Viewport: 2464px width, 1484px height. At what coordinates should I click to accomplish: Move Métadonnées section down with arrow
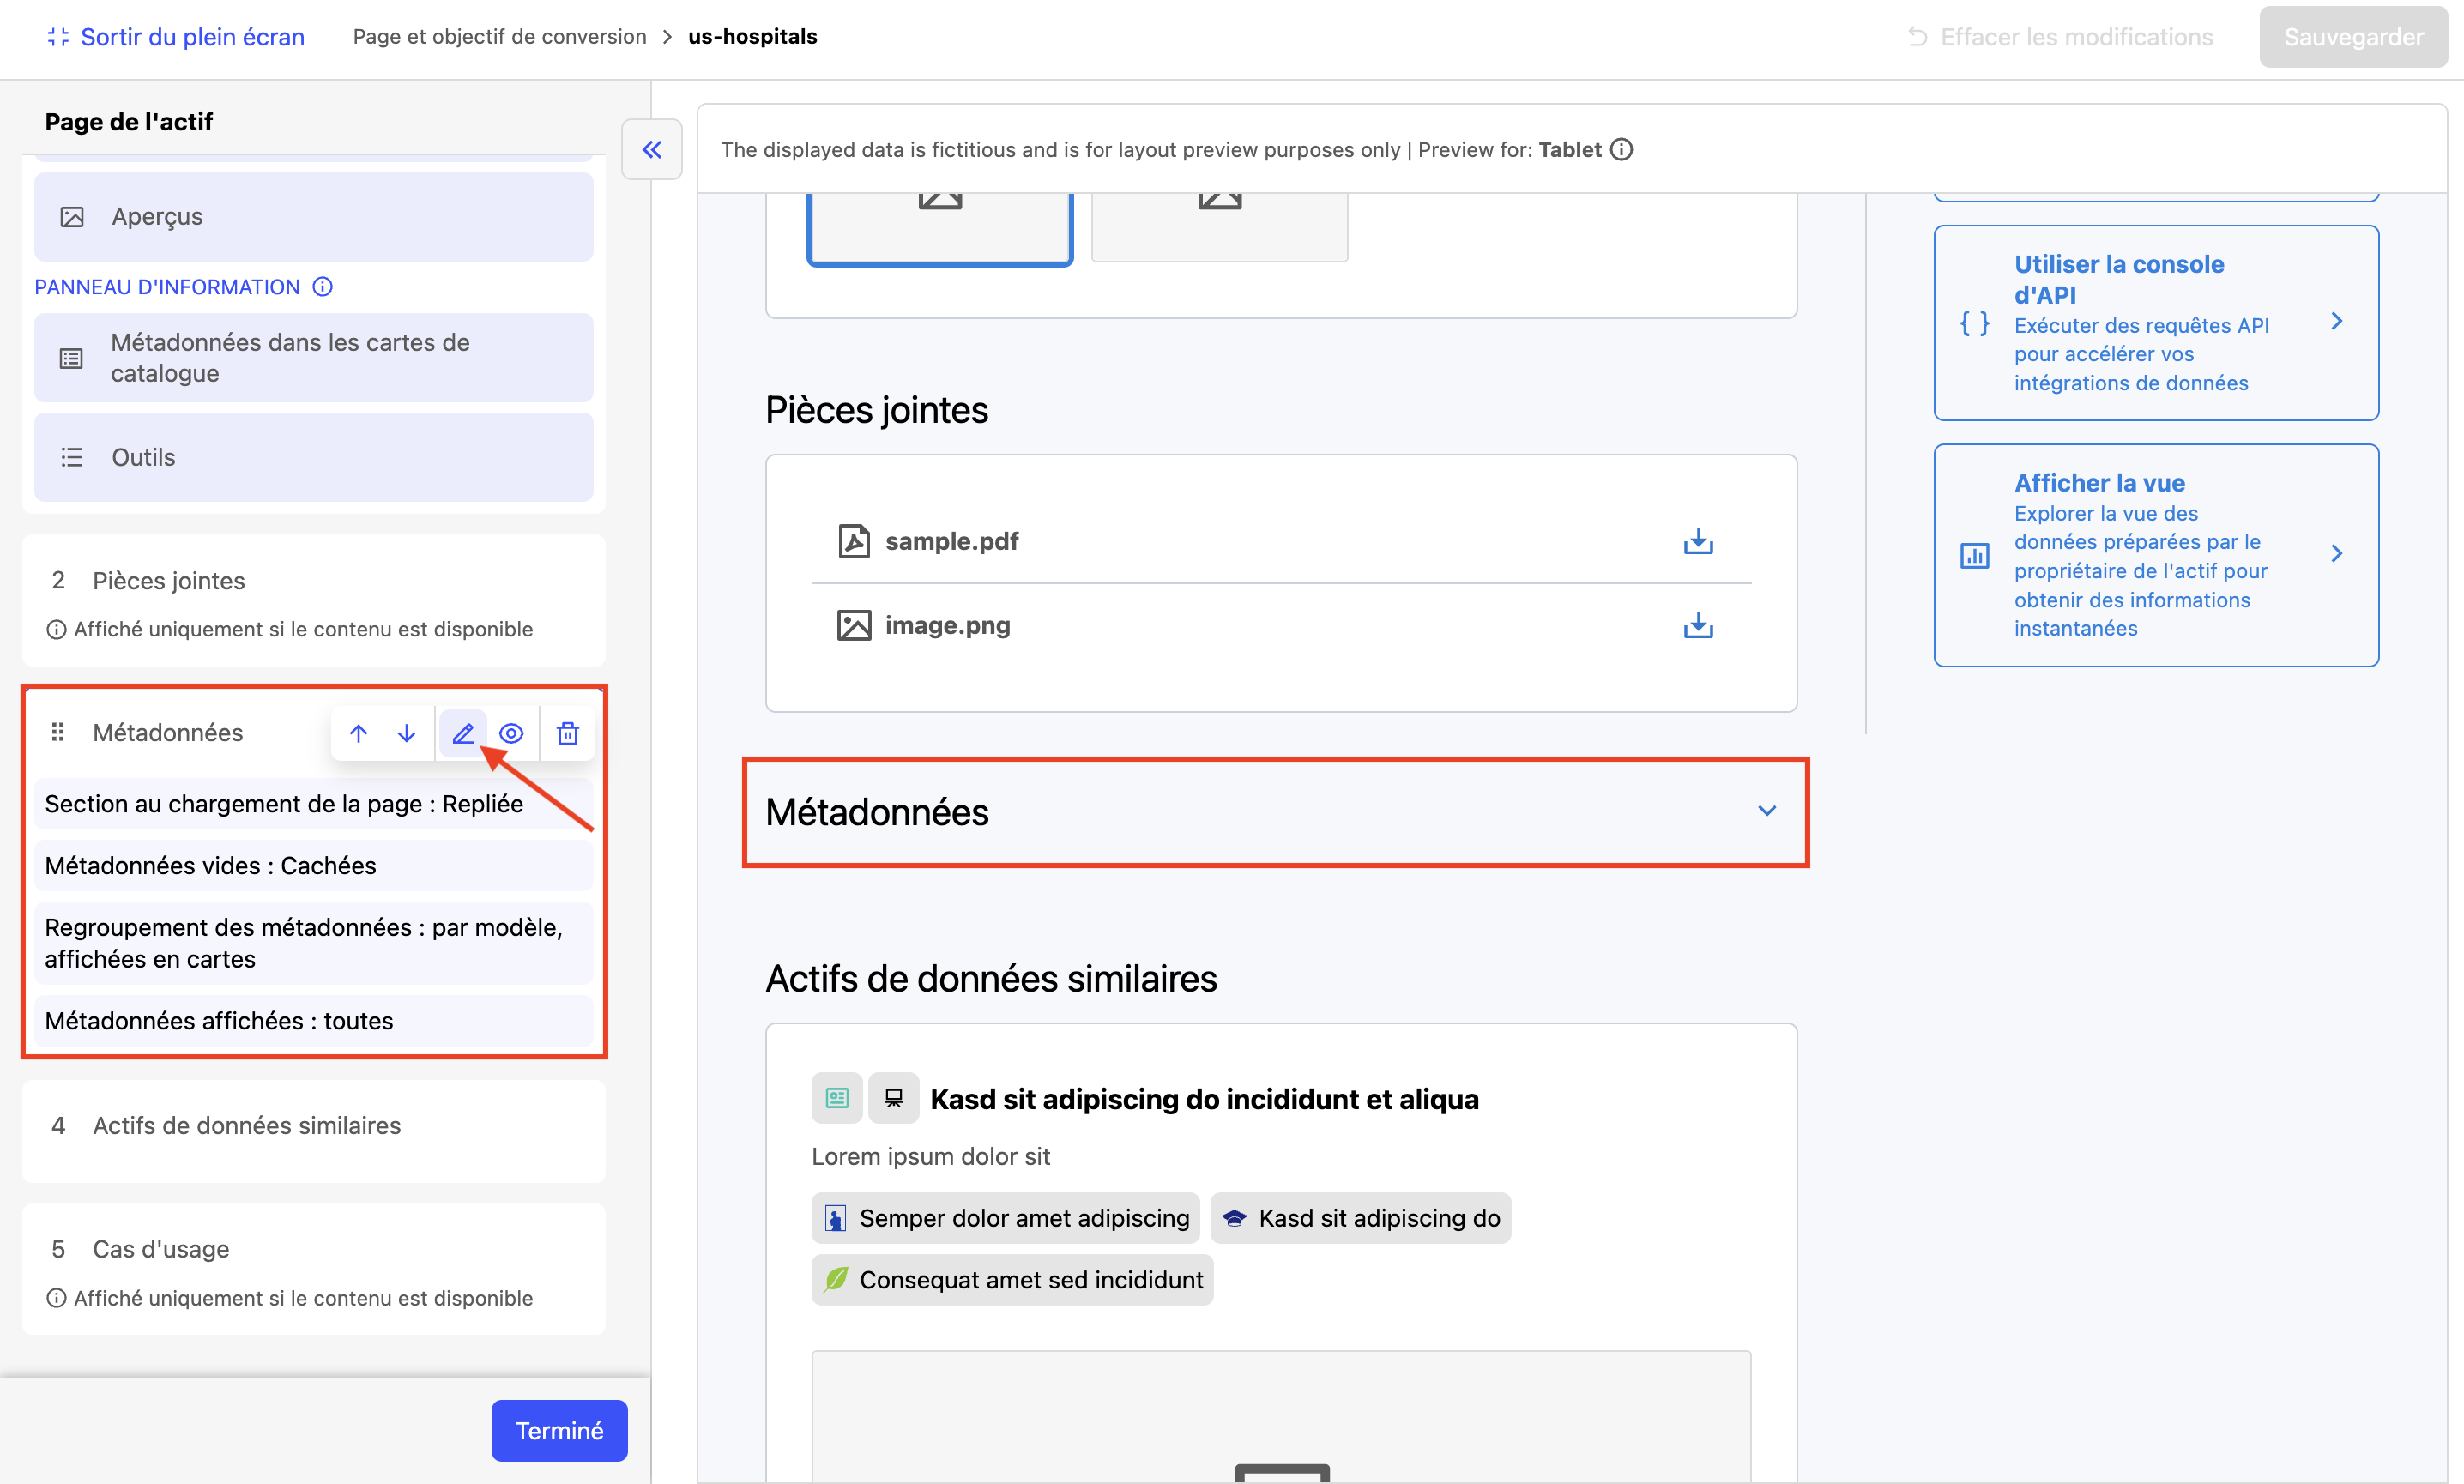[406, 733]
